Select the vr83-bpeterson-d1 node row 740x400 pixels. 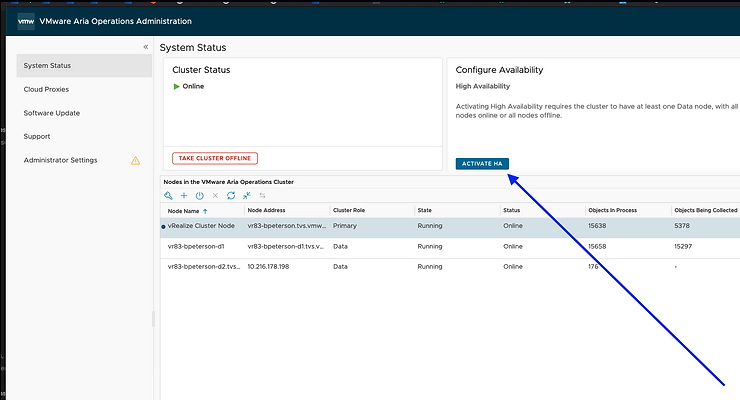tap(450, 247)
